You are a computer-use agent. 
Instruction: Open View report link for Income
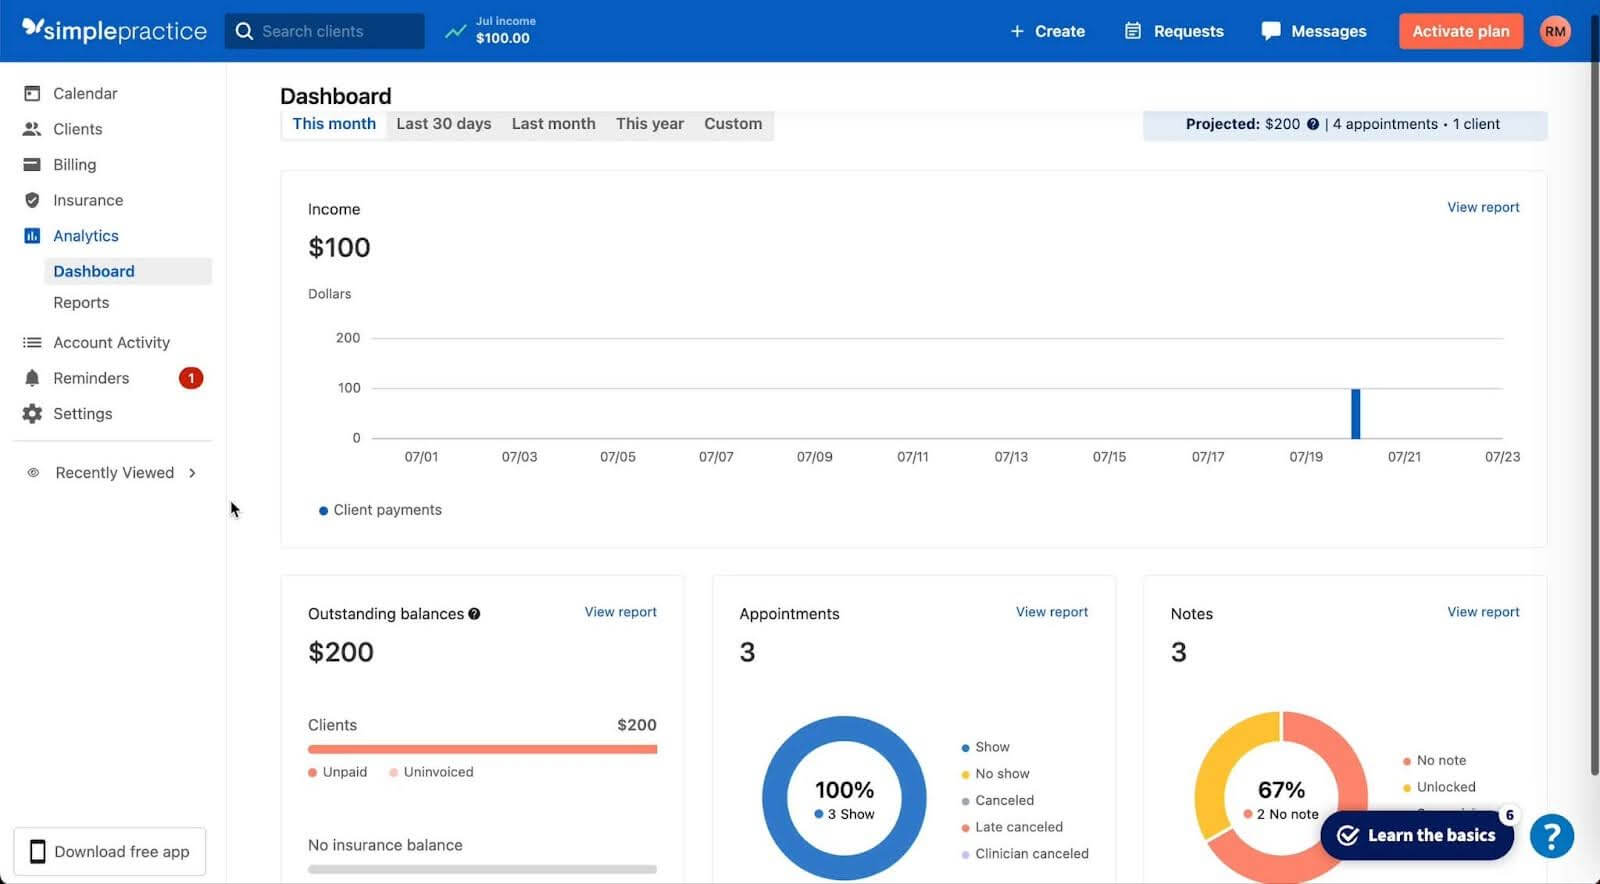coord(1482,207)
